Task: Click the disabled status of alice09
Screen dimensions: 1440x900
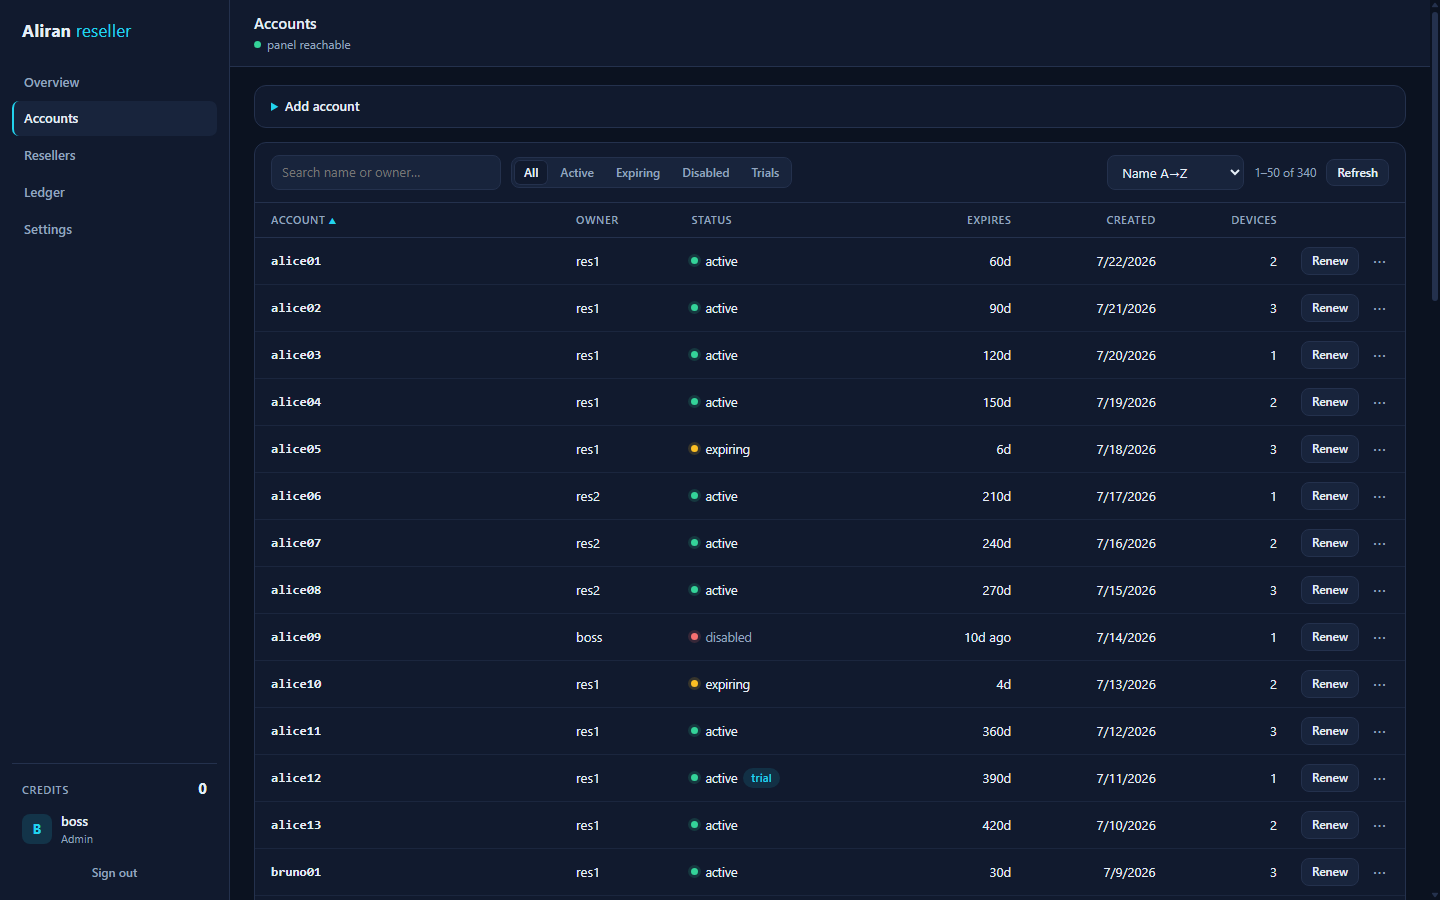Action: (x=721, y=637)
